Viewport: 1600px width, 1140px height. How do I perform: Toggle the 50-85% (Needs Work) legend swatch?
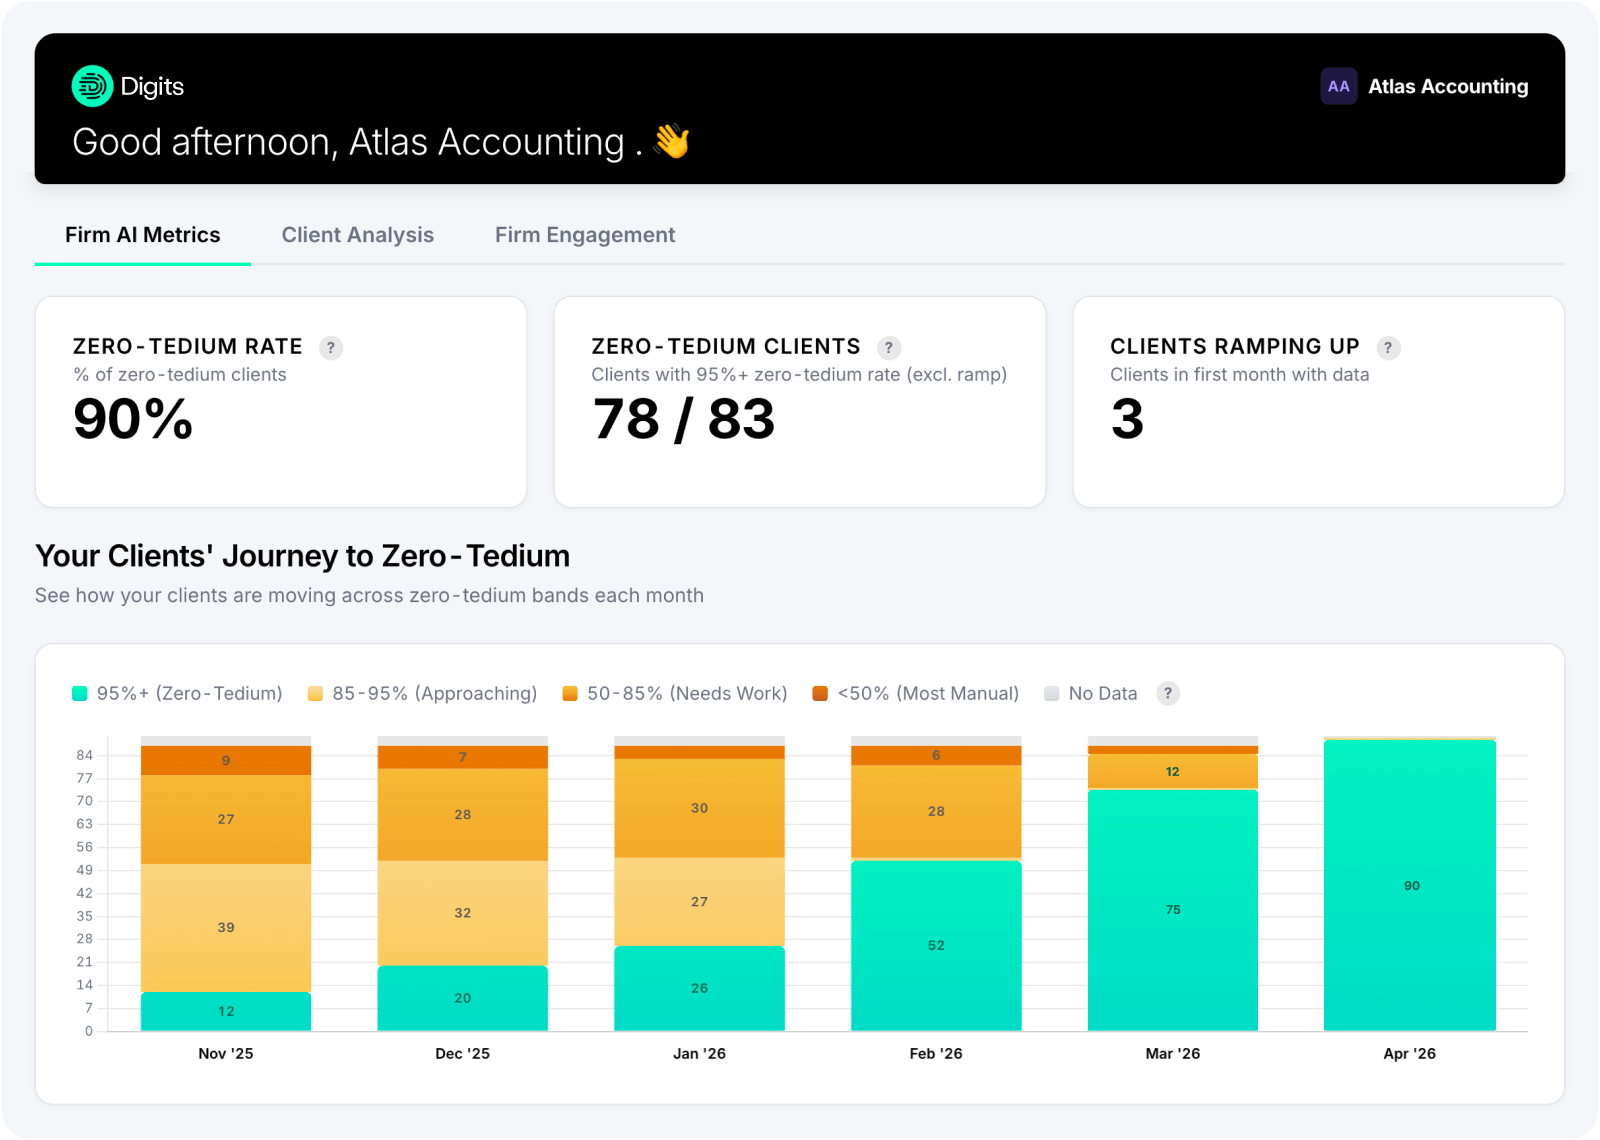pyautogui.click(x=570, y=694)
